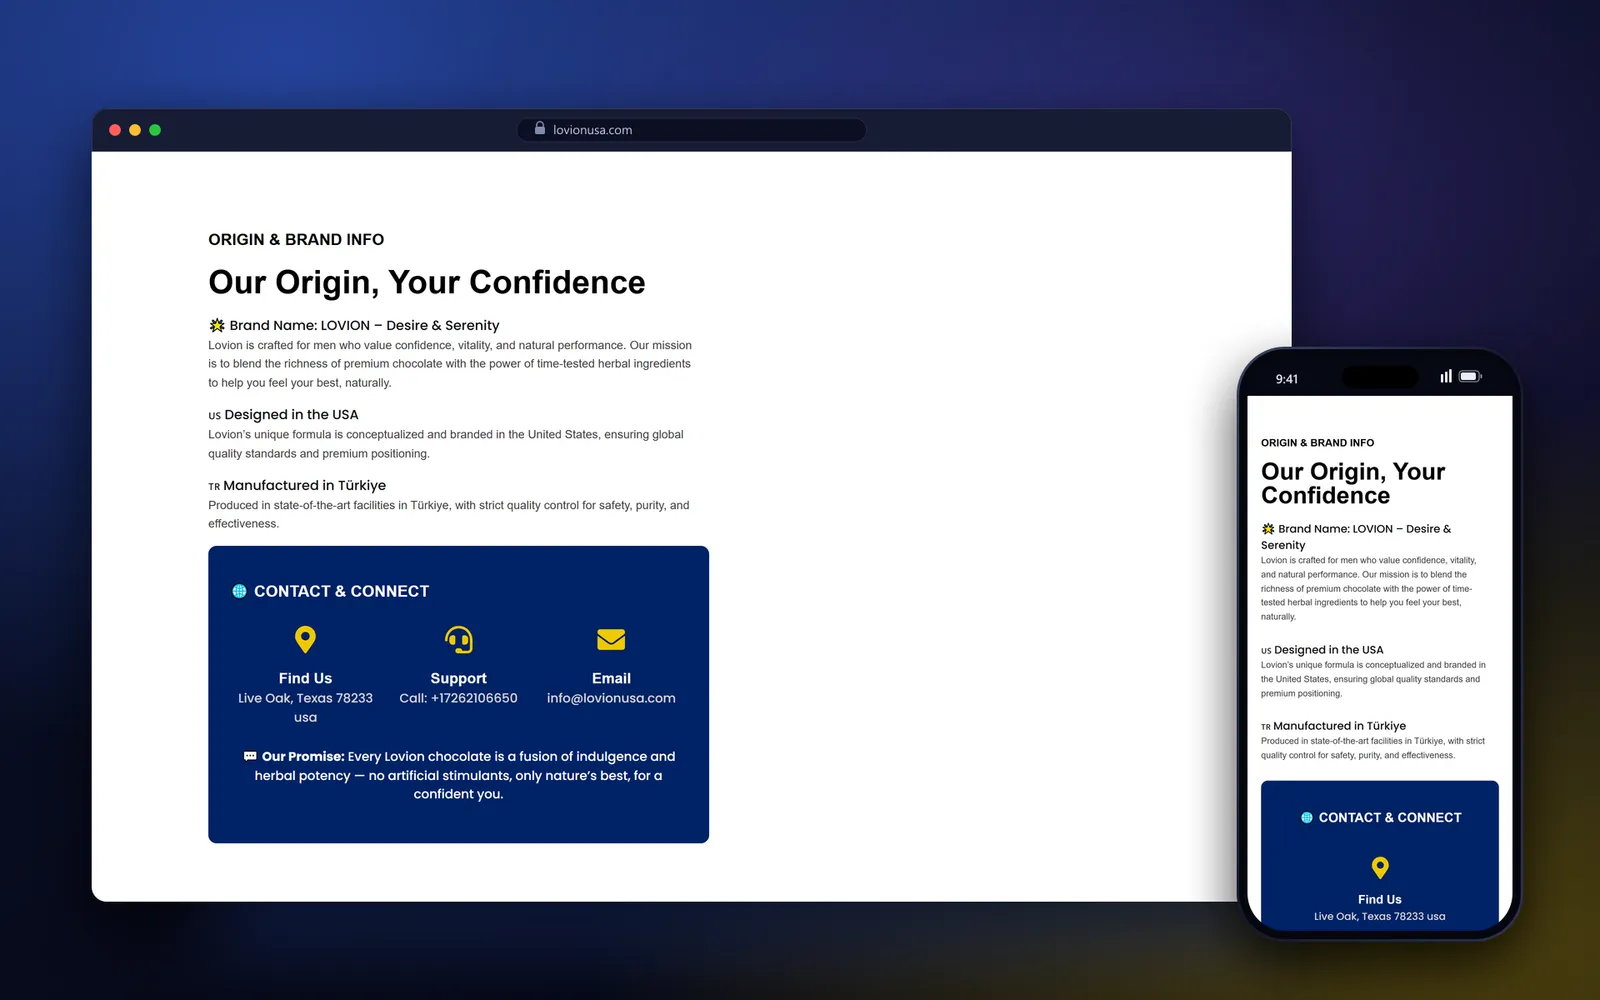Click the yellow location pin icon in browser

click(305, 639)
